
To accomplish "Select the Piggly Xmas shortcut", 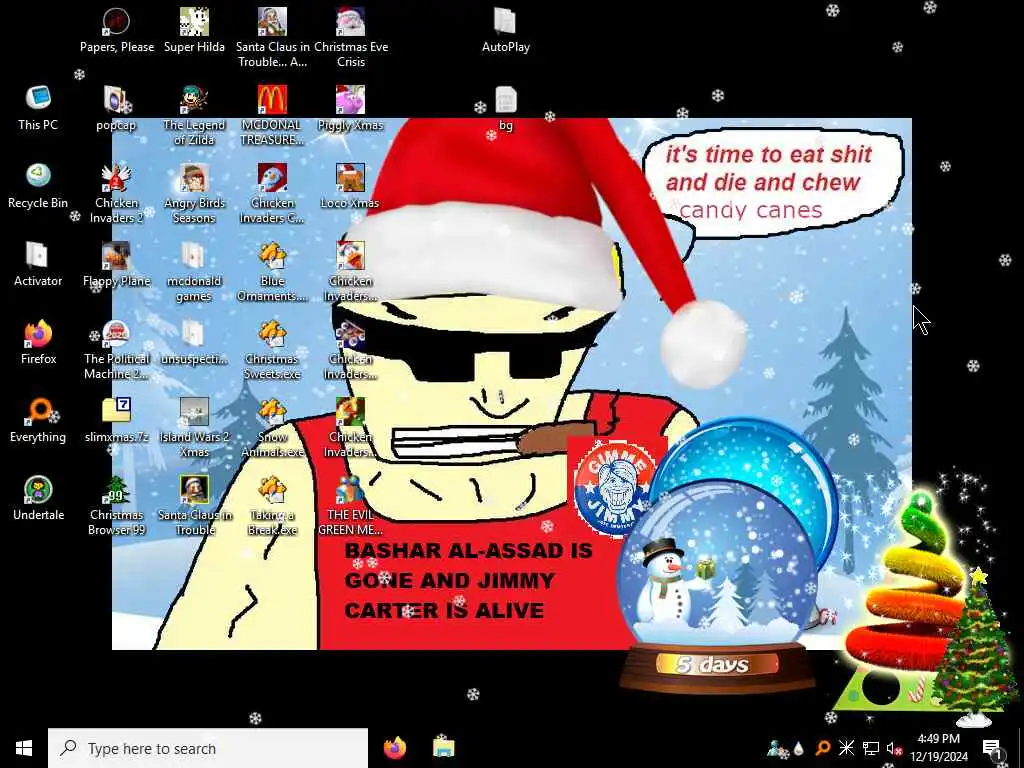I will coord(351,108).
